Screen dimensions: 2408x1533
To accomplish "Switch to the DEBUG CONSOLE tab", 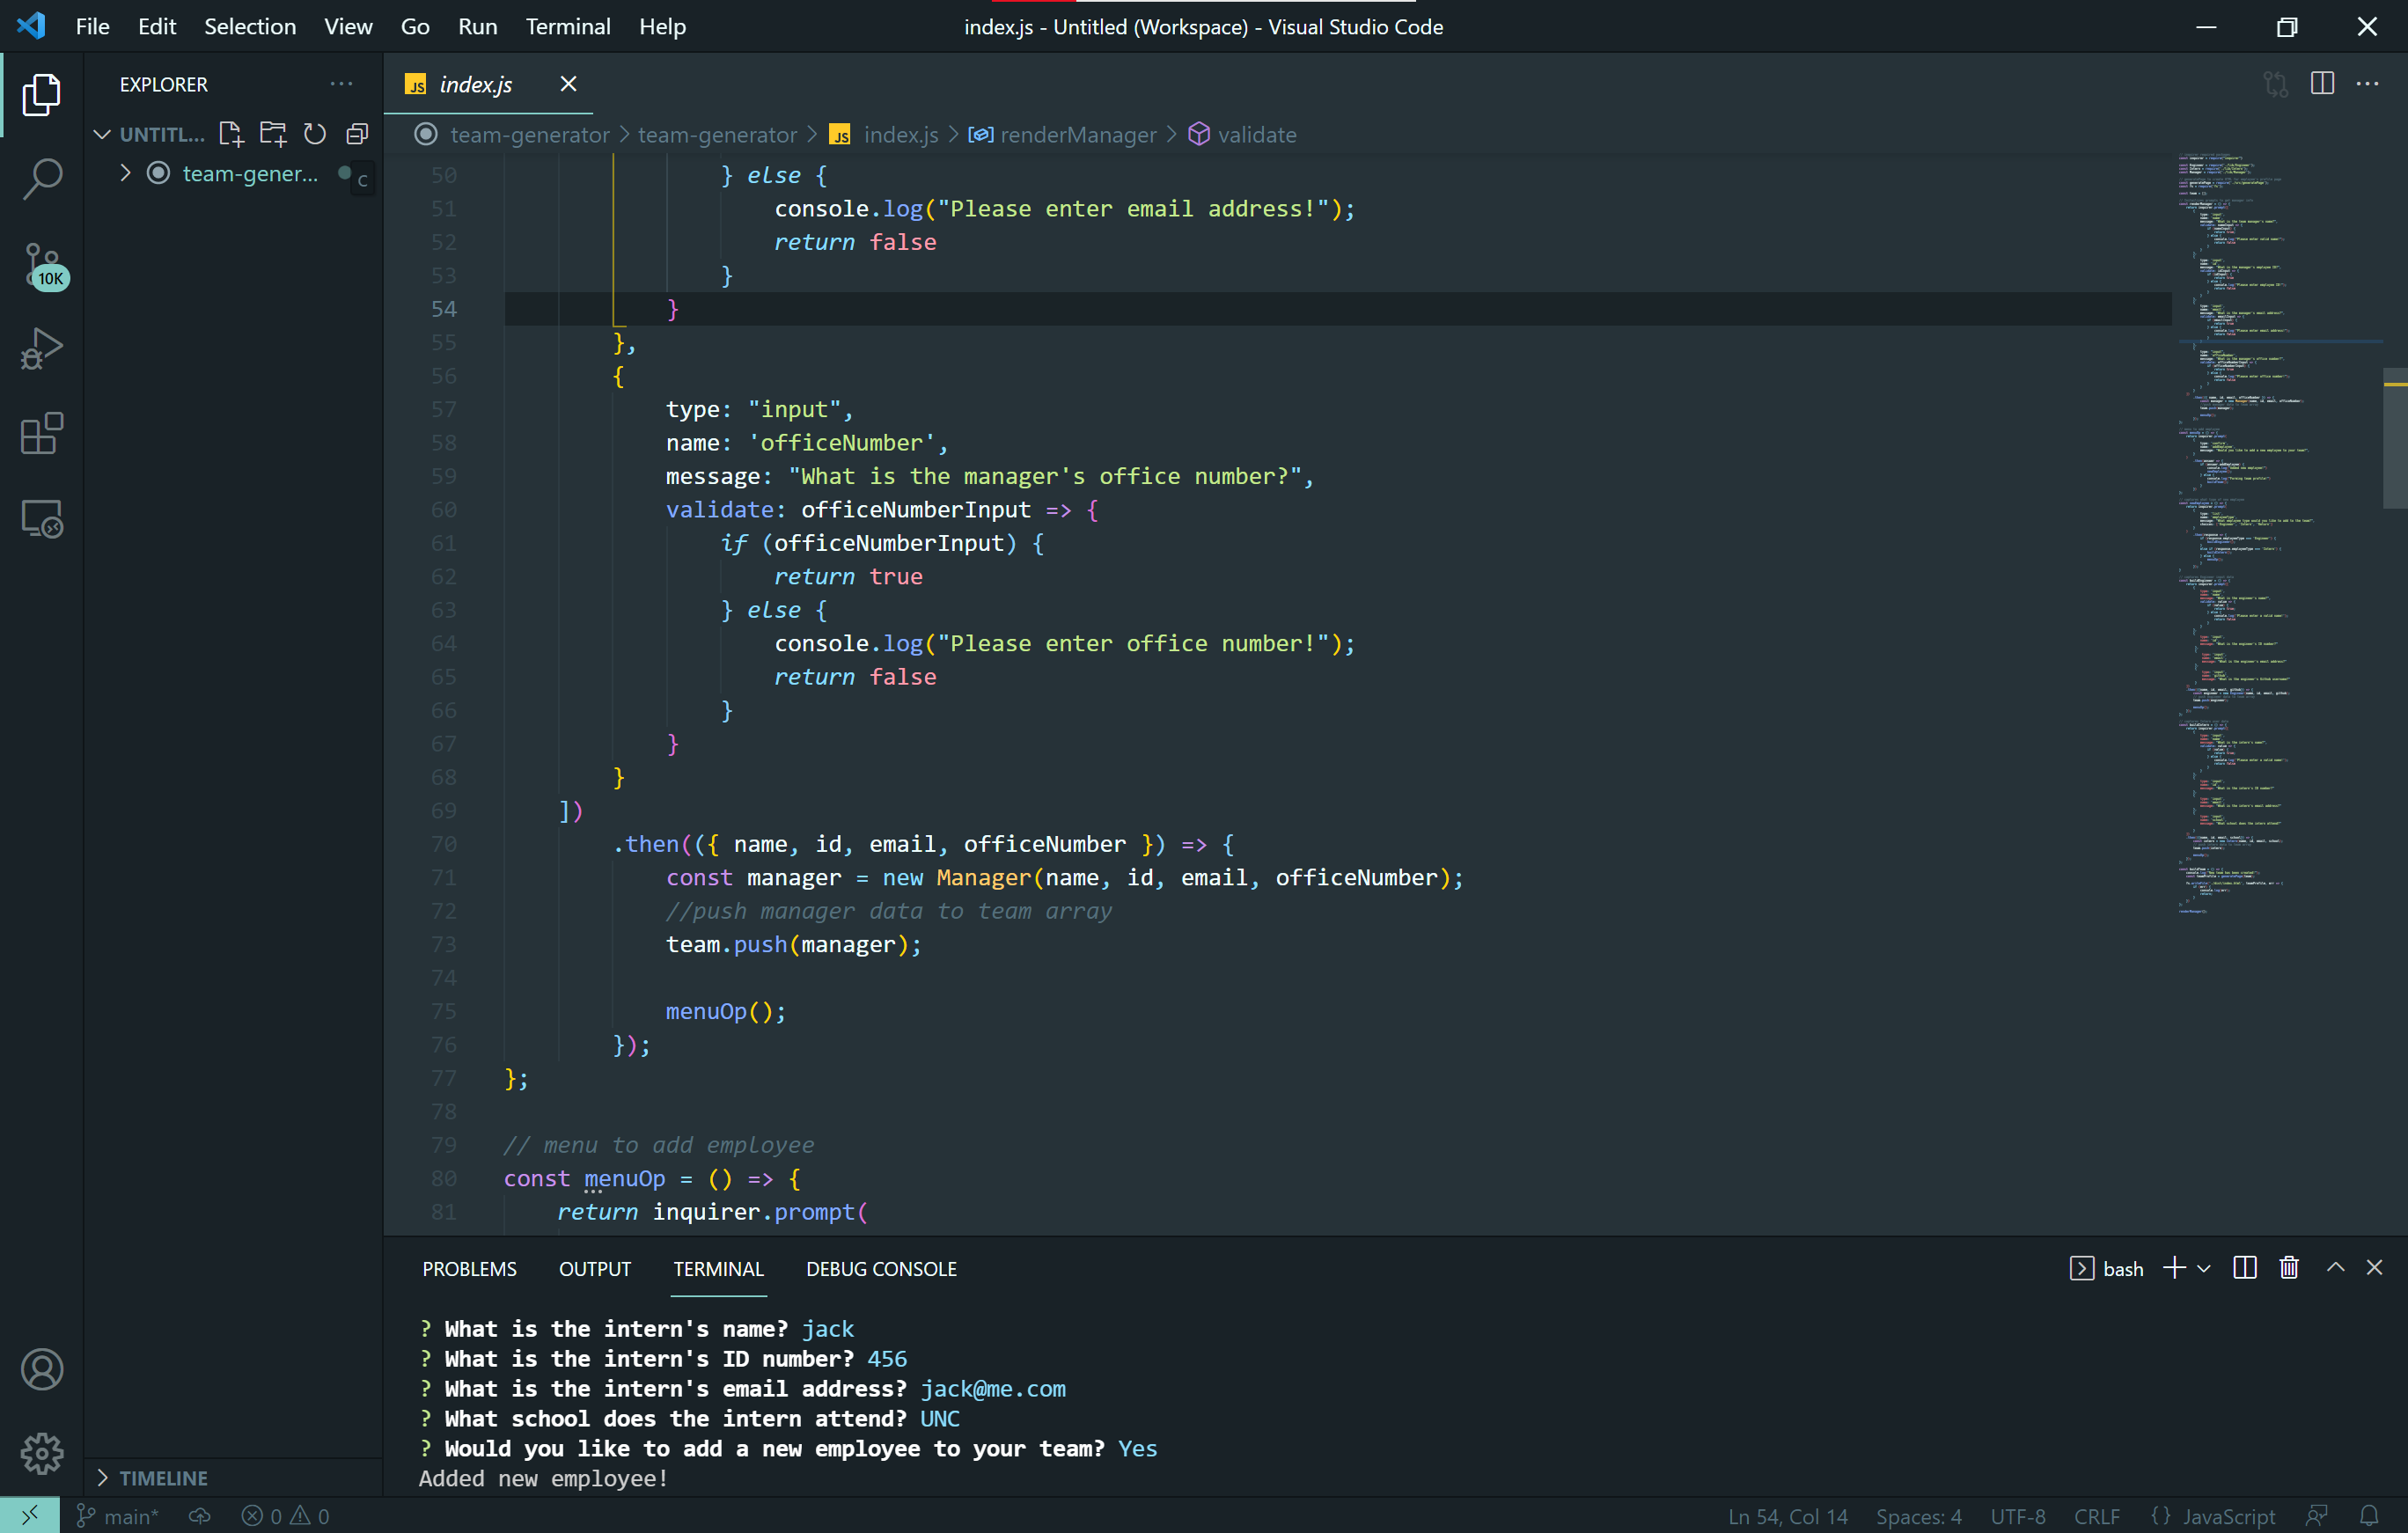I will point(880,1268).
